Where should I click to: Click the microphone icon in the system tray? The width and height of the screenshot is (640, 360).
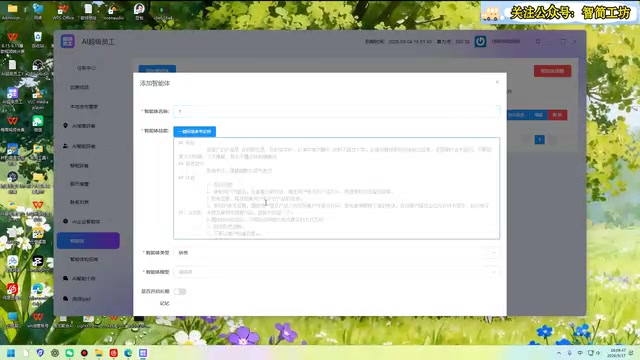click(x=569, y=353)
